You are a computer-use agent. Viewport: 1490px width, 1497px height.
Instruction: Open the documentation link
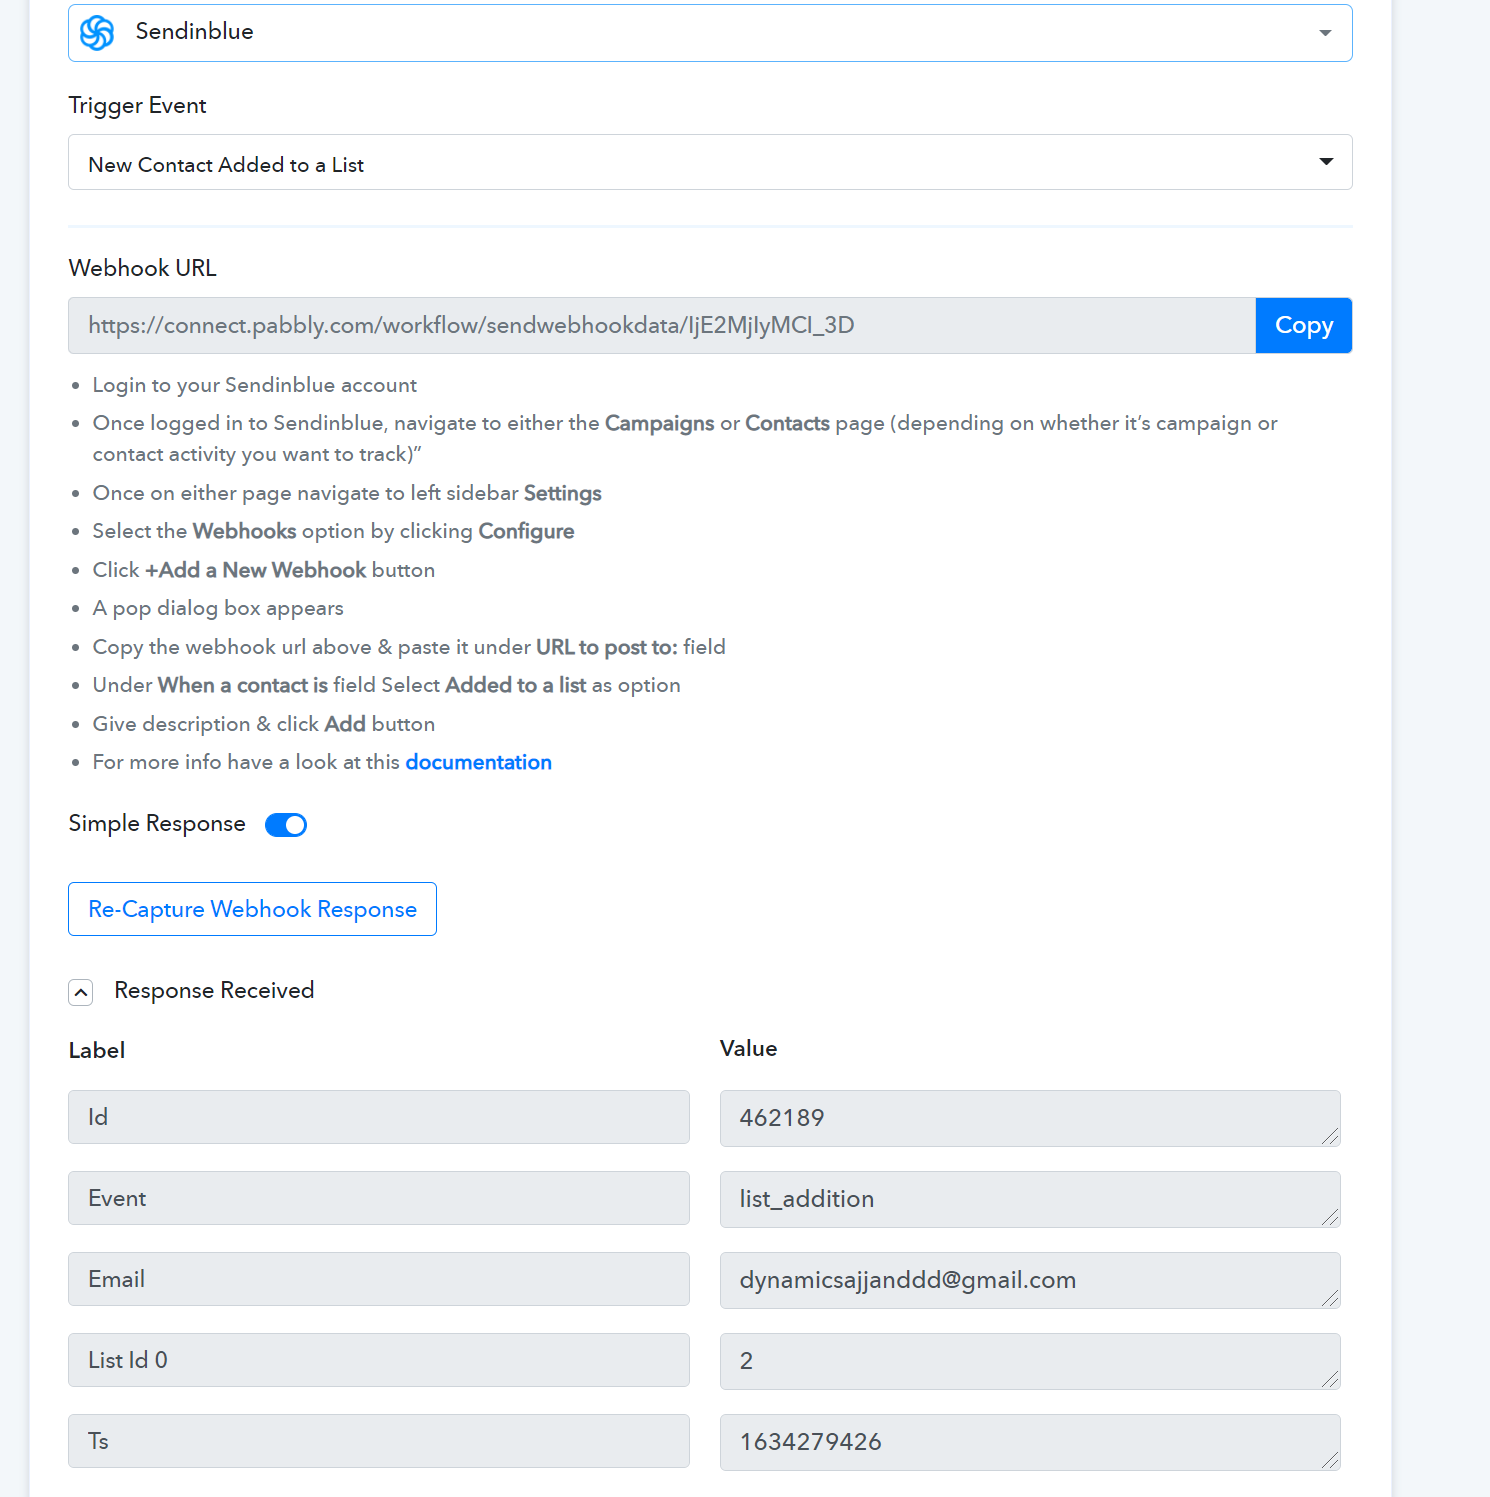pyautogui.click(x=478, y=762)
